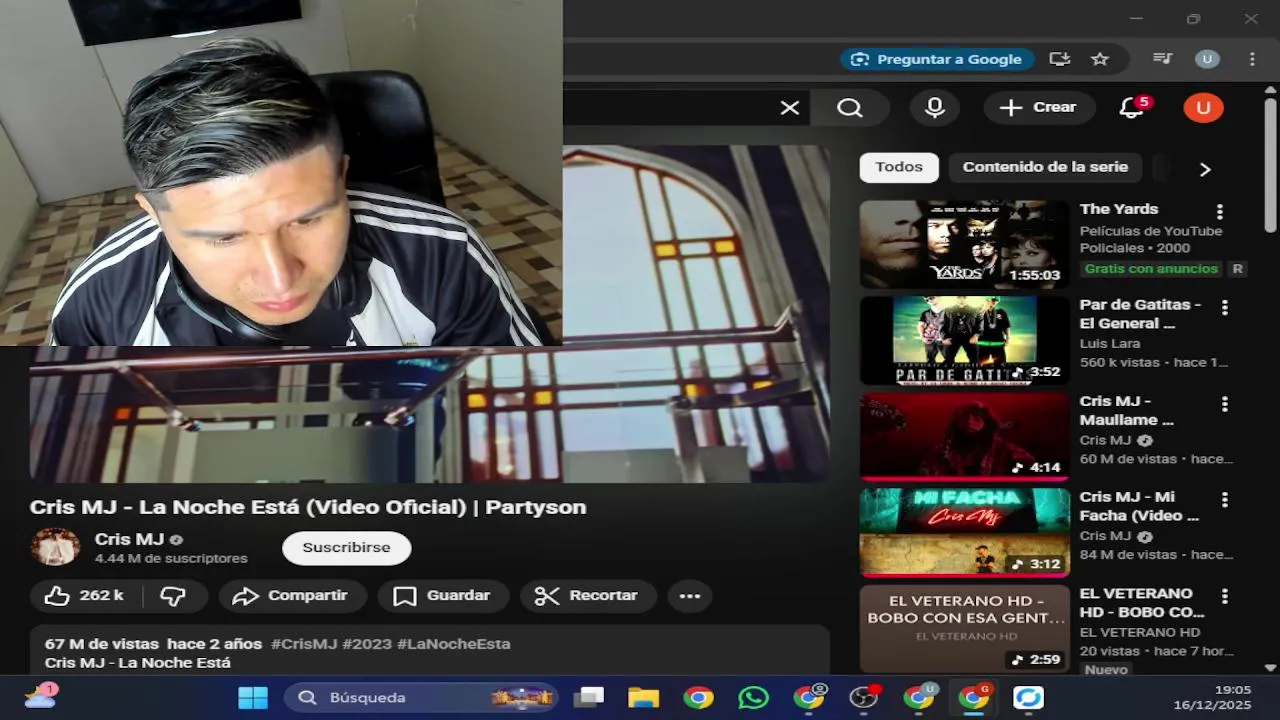Image resolution: width=1280 pixels, height=720 pixels.
Task: Open File Explorer from the taskbar
Action: tap(644, 698)
